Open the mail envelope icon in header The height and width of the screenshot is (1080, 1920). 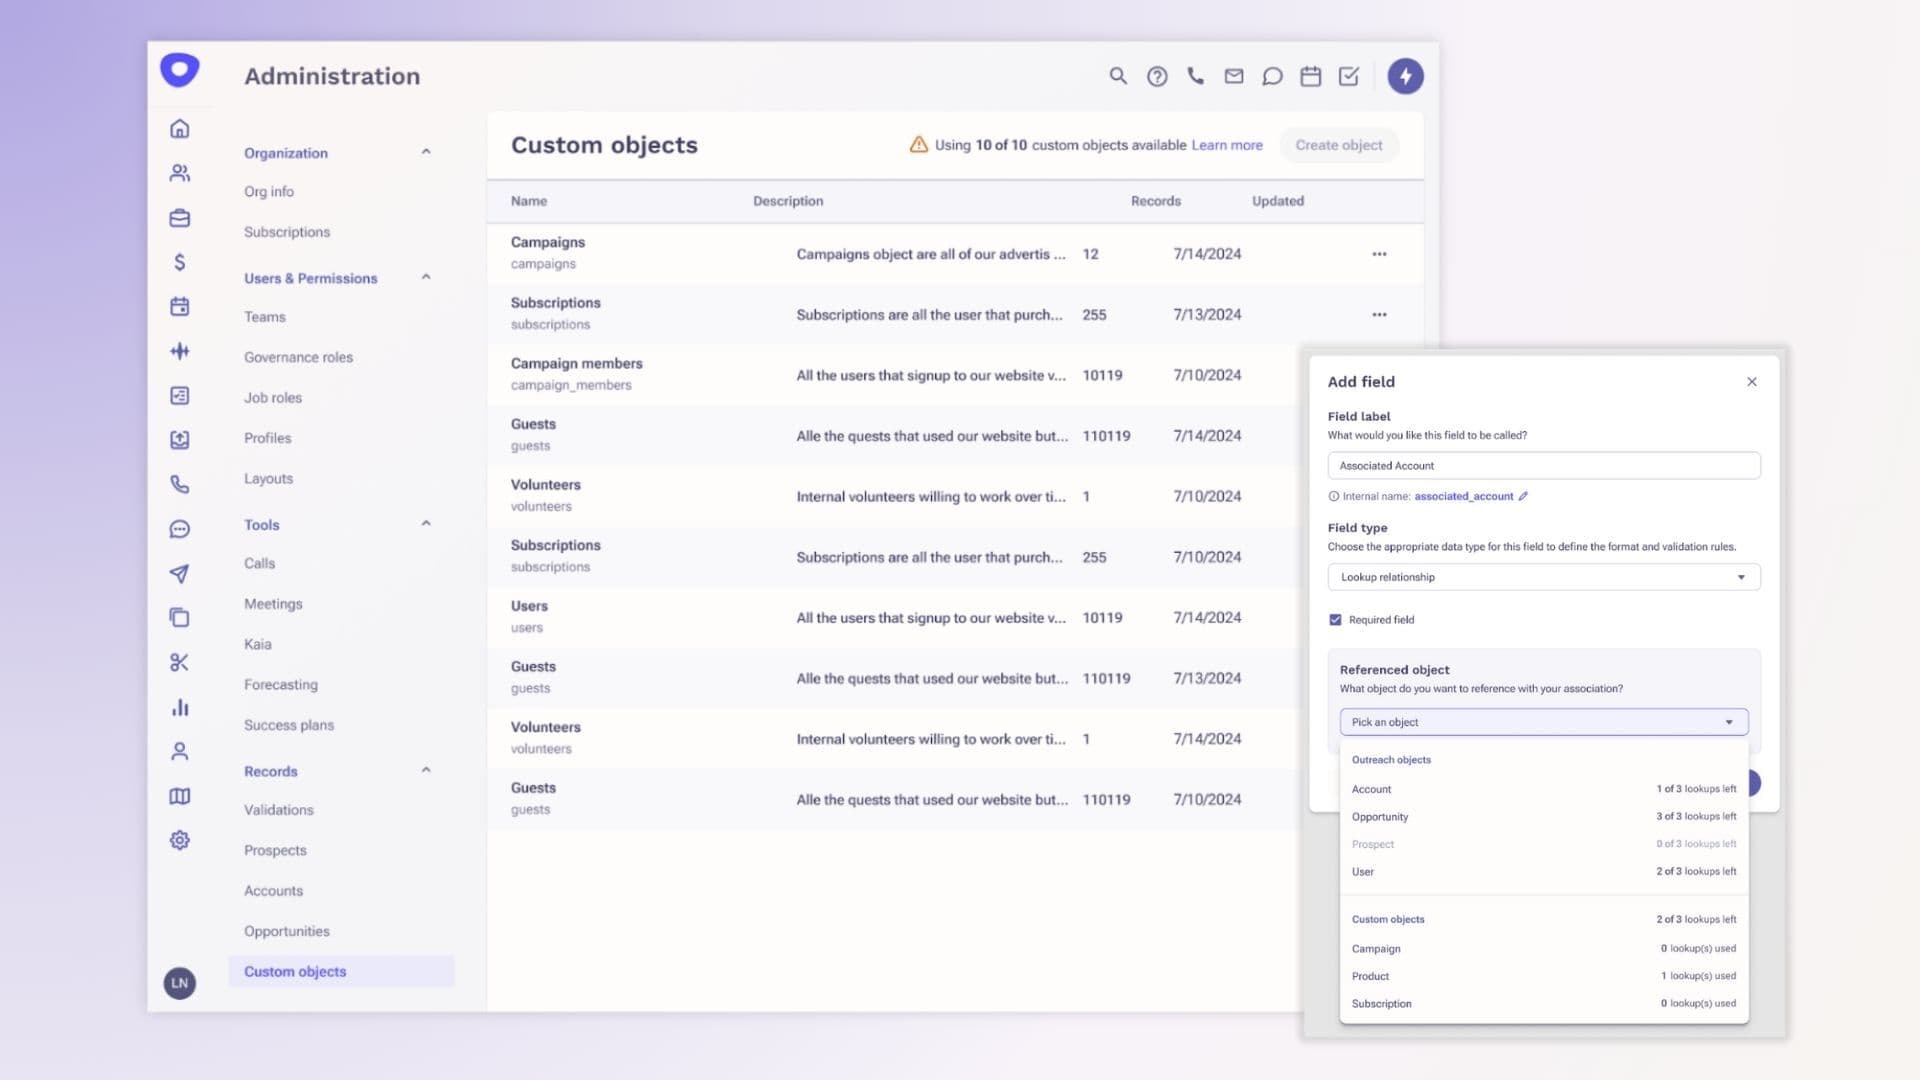pos(1234,76)
